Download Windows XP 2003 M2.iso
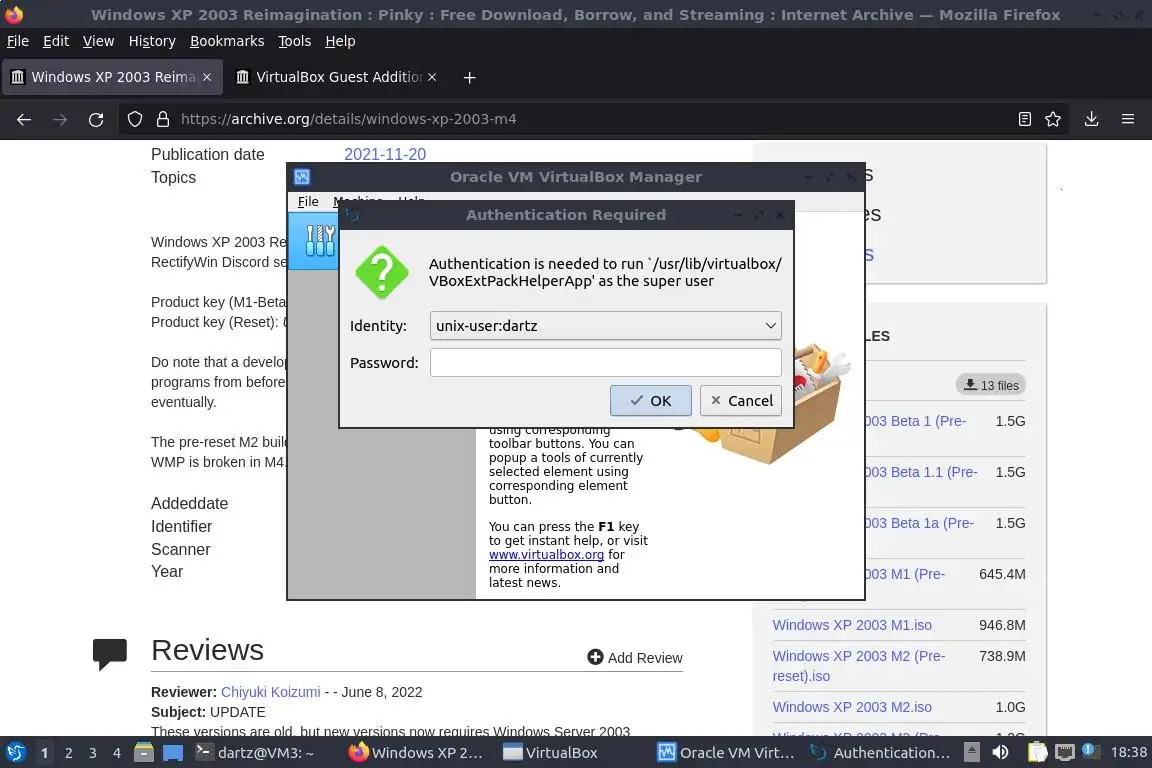Screen dimensions: 1152x768 pyautogui.click(x=852, y=706)
